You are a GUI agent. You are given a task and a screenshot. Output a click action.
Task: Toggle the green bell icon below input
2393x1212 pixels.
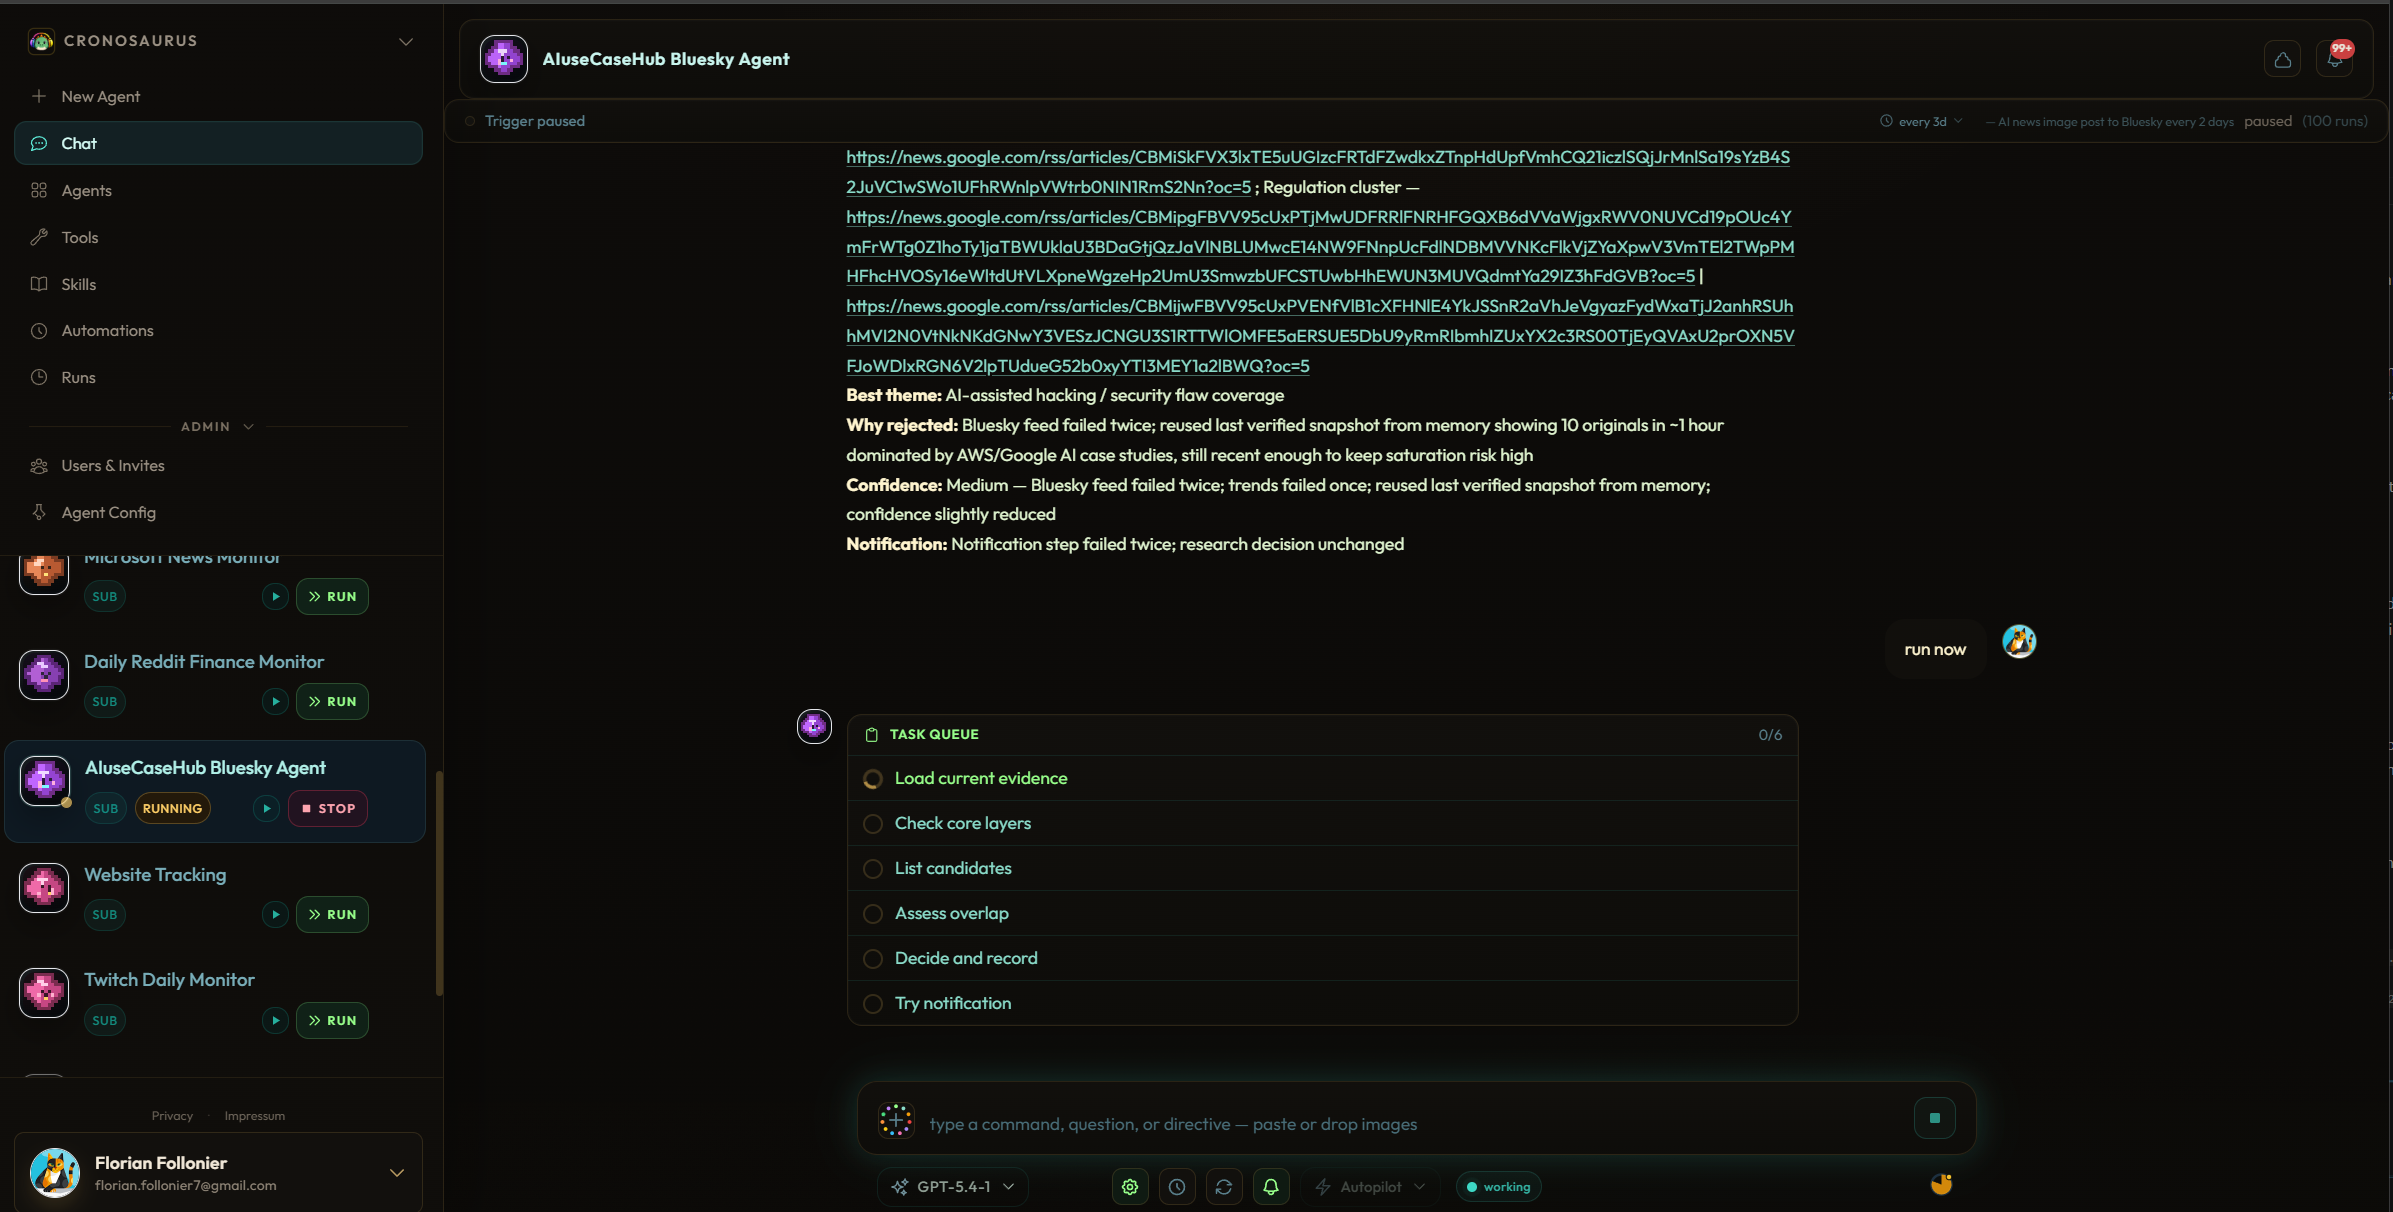tap(1271, 1187)
